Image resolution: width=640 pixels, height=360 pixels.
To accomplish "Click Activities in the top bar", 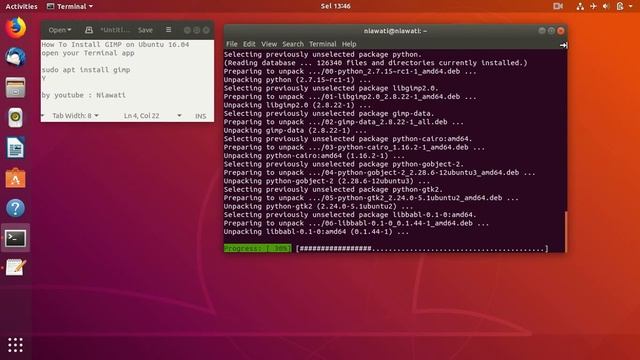I will point(21,6).
